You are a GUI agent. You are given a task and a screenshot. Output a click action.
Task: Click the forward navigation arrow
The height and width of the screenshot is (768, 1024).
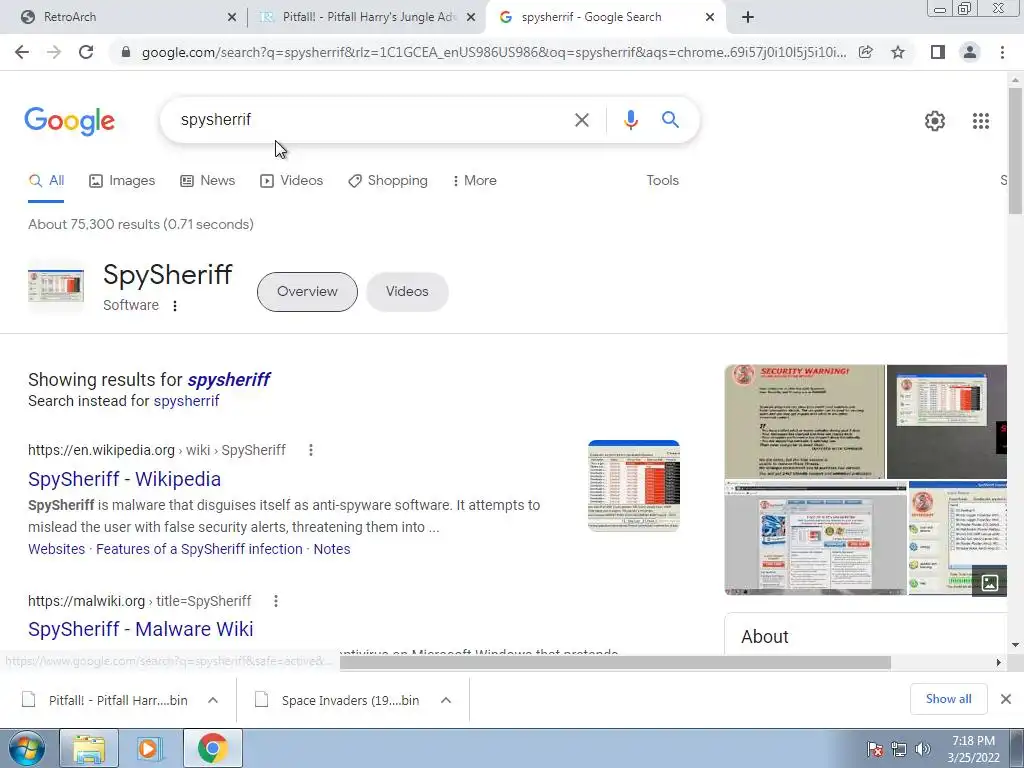click(54, 52)
